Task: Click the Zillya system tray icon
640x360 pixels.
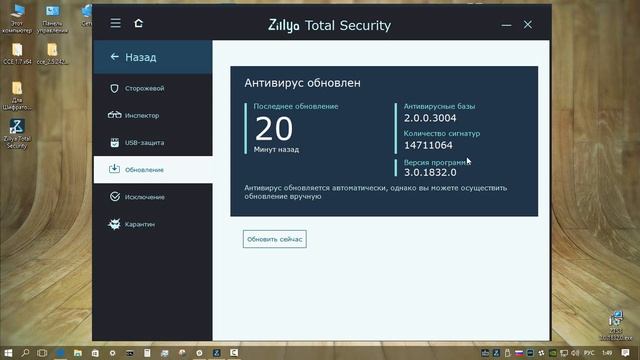Action: (x=496, y=353)
